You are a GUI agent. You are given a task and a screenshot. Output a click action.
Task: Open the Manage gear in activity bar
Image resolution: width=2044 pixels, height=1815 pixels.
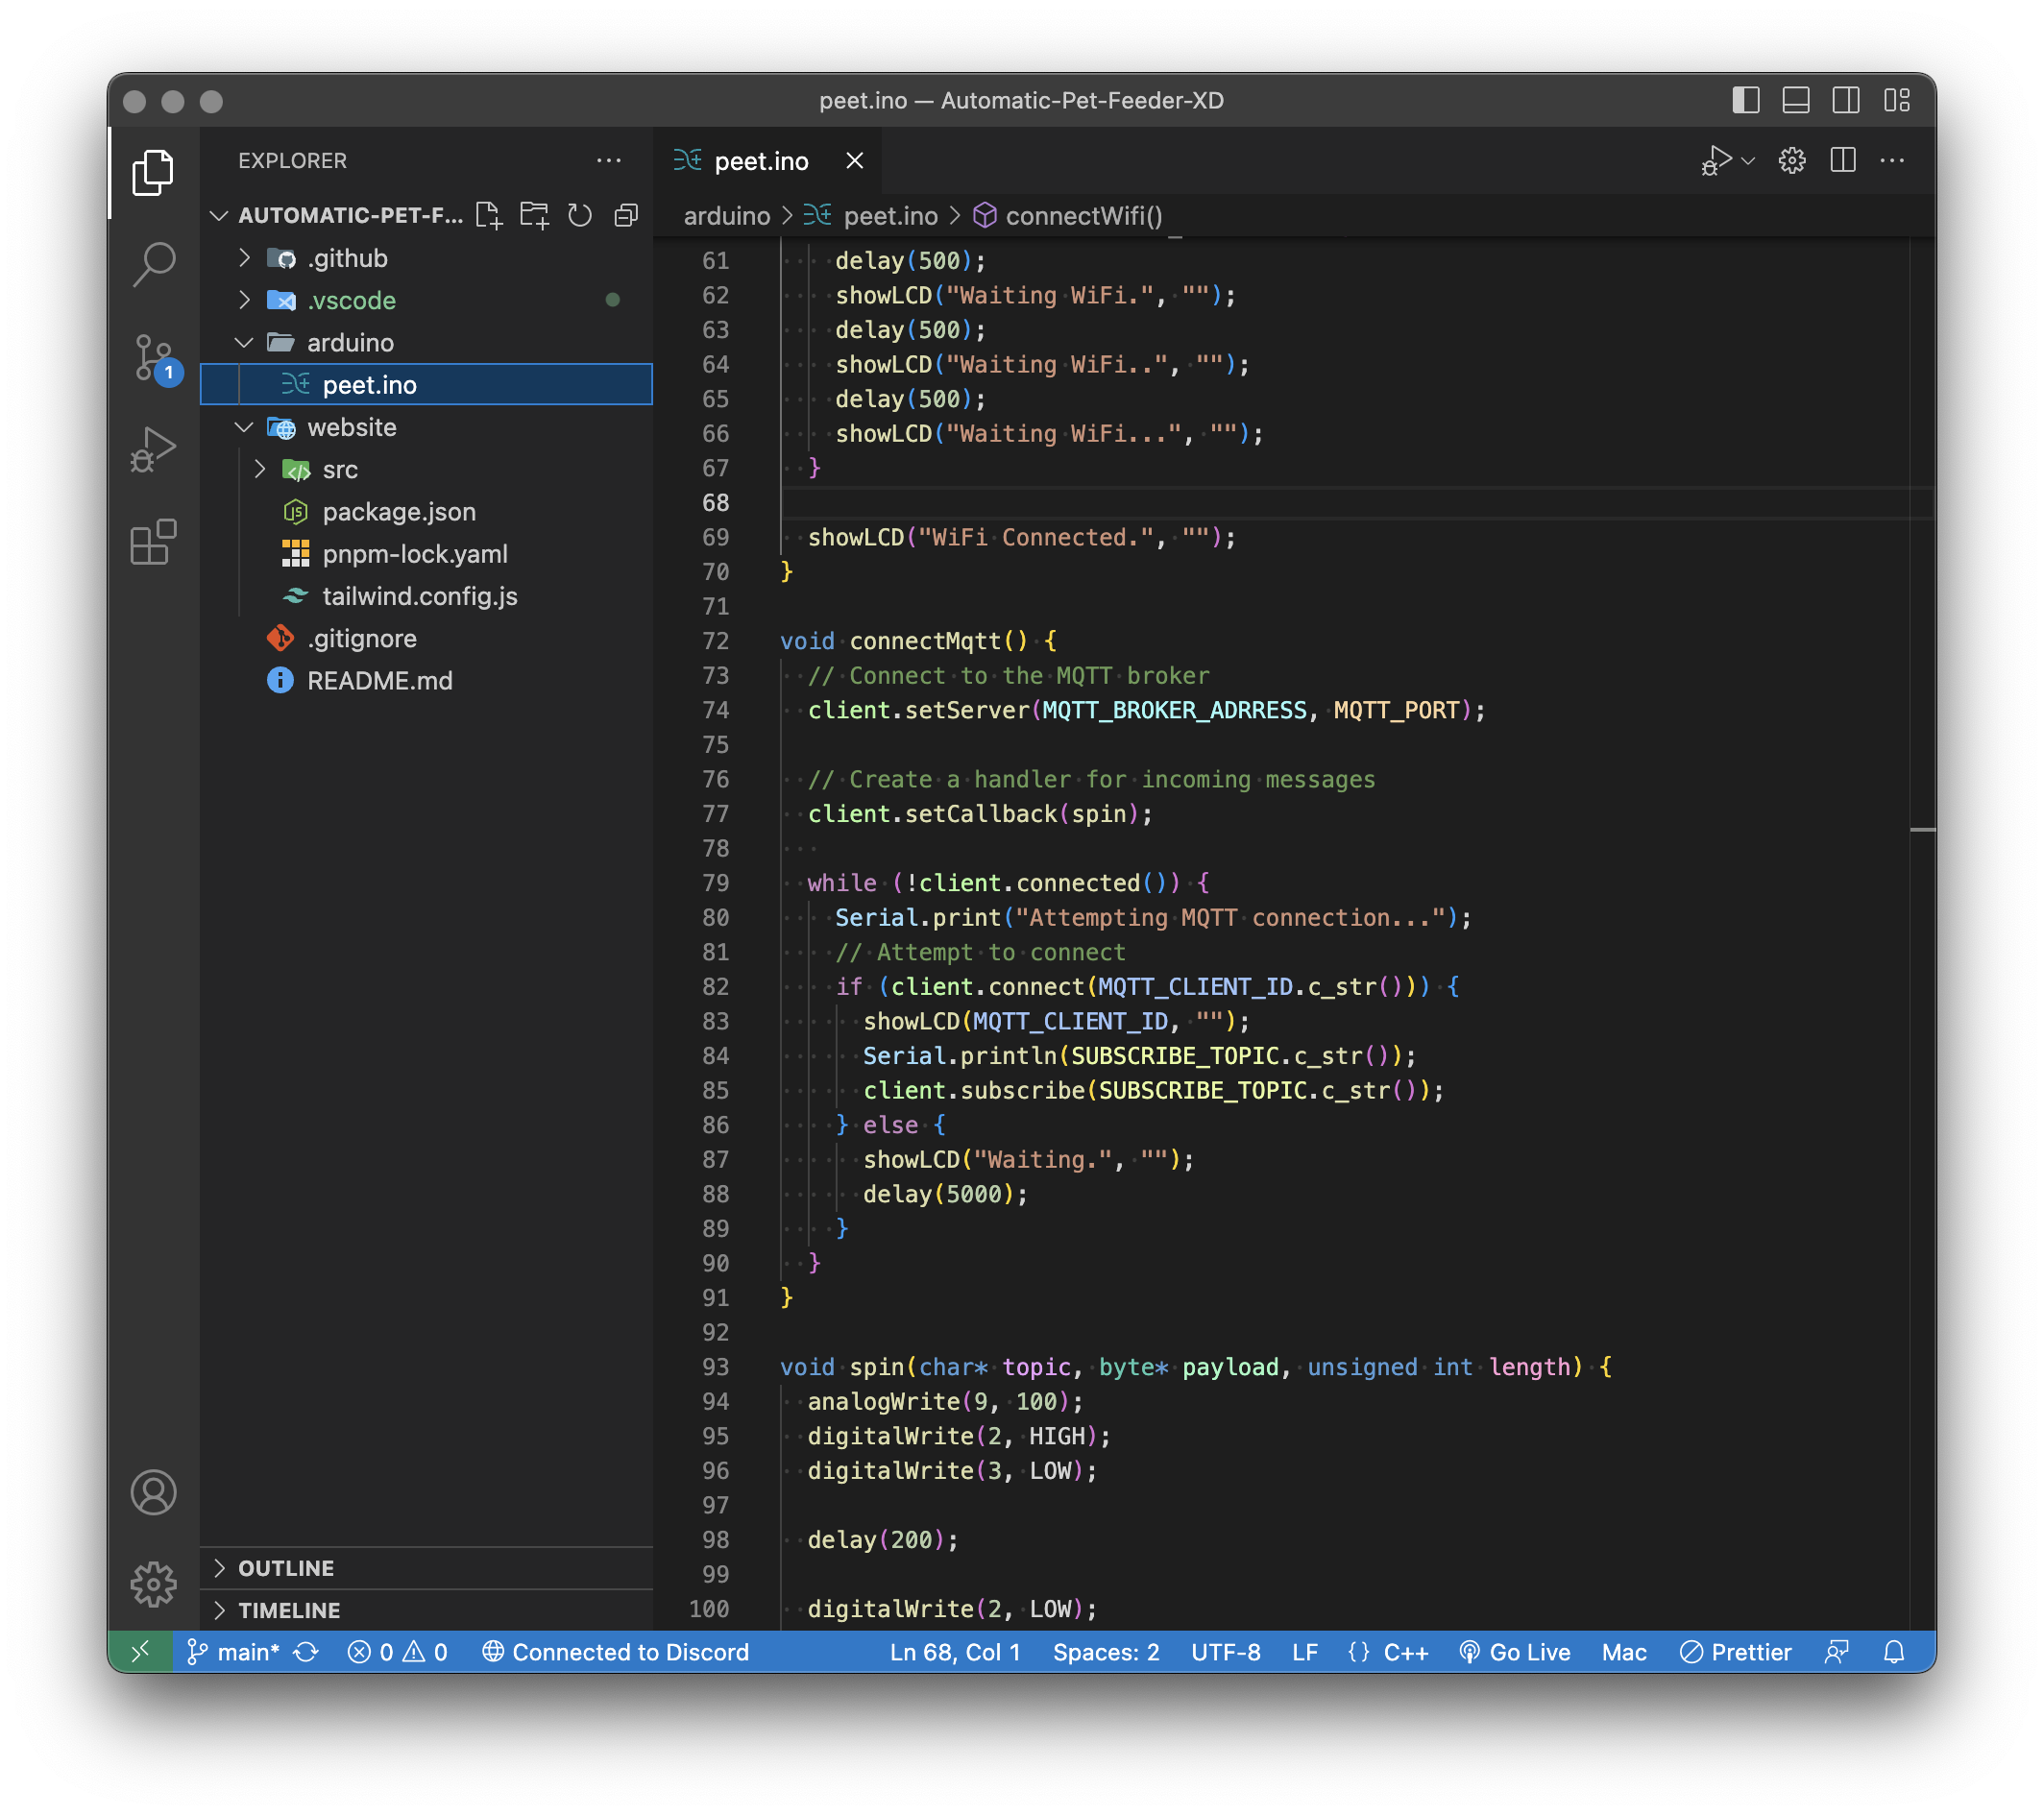153,1584
